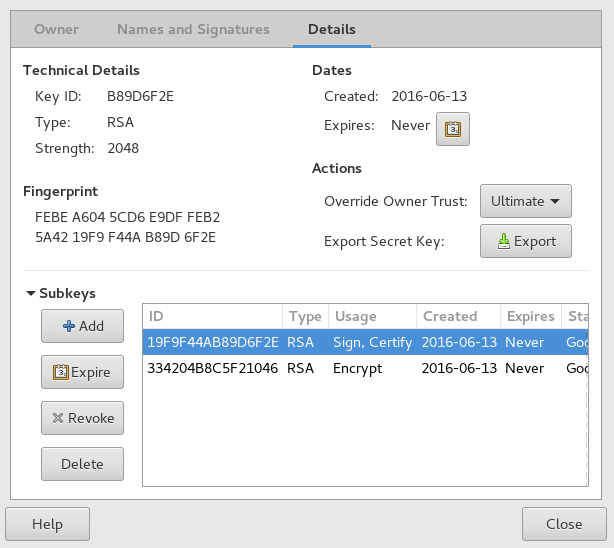
Task: Sort subkeys by ID column header
Action: click(212, 316)
